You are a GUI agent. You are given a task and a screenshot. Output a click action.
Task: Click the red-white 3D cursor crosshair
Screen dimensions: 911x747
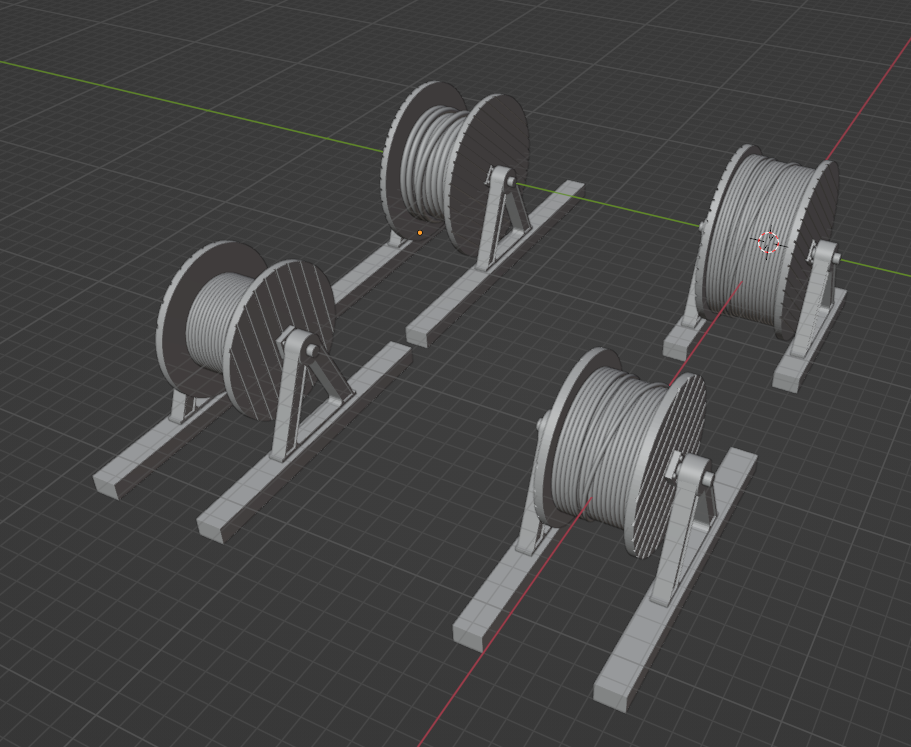(x=769, y=242)
